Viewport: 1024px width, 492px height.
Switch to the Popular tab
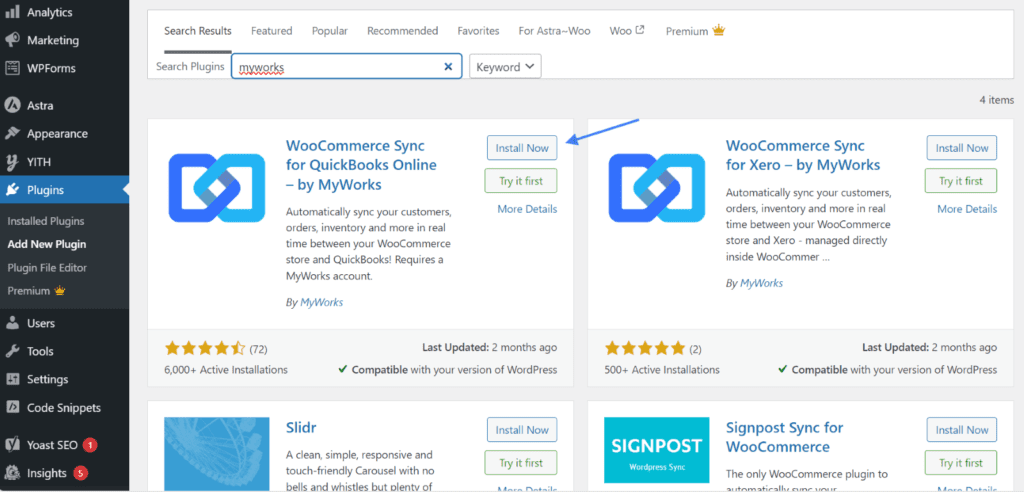pyautogui.click(x=330, y=31)
